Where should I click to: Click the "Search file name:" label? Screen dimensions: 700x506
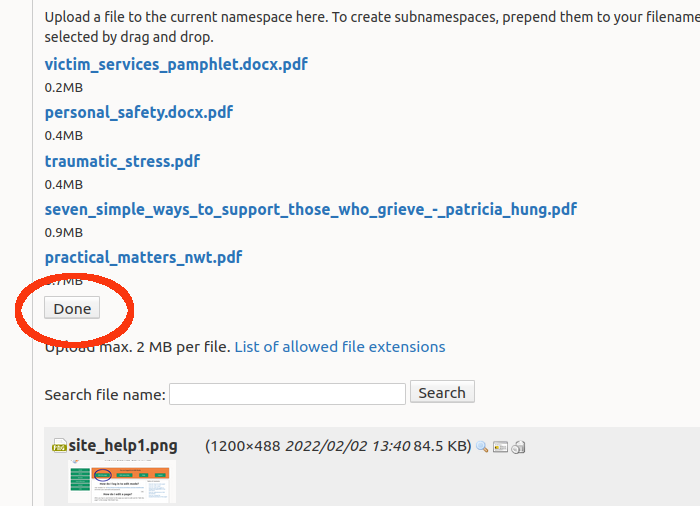click(105, 394)
